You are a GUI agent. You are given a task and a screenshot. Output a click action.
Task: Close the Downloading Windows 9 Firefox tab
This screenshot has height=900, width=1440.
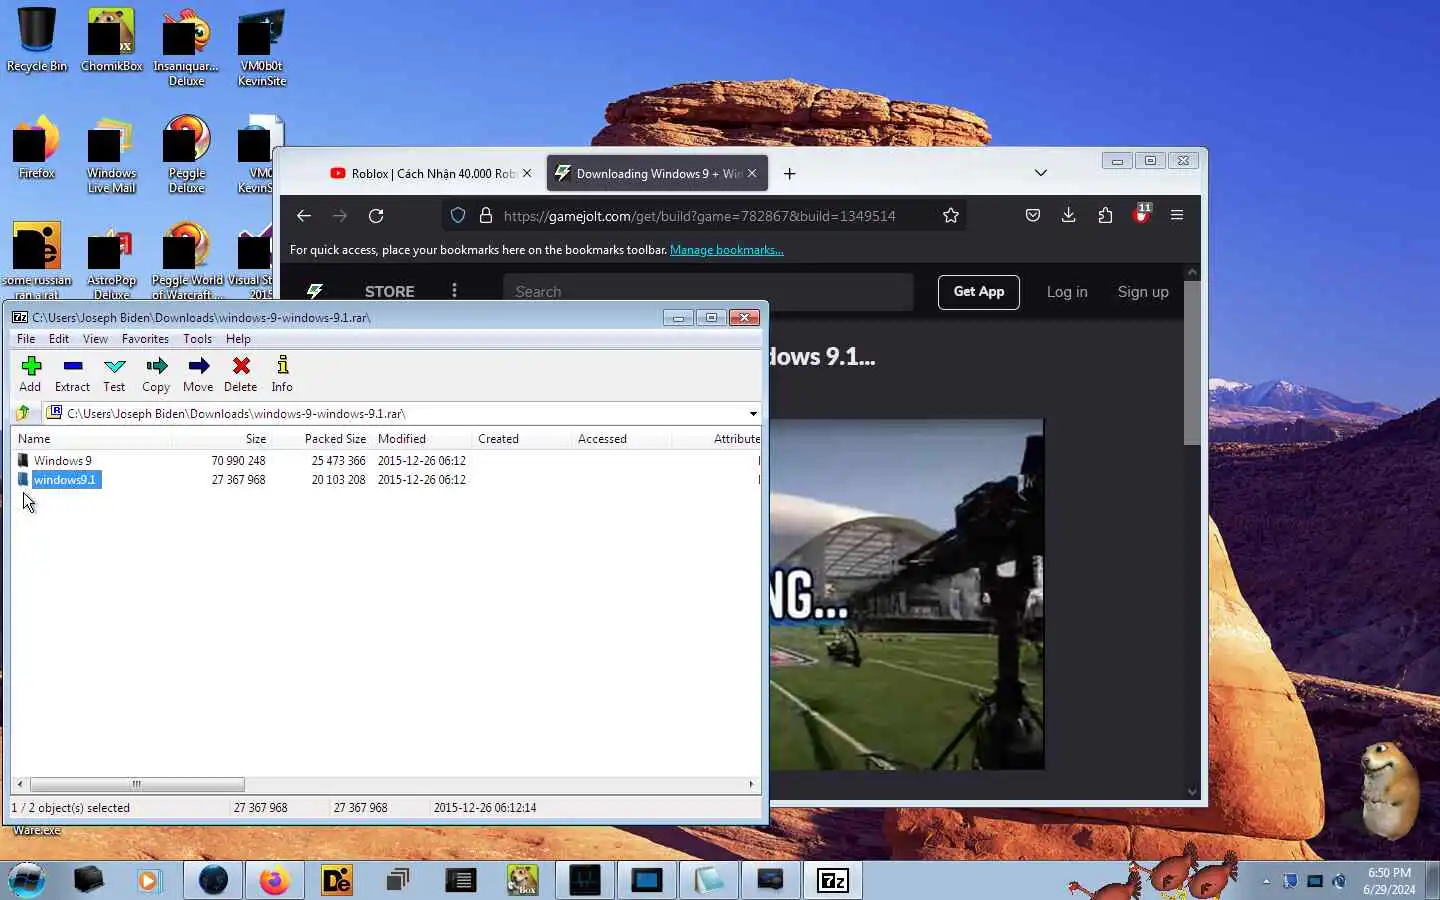[752, 174]
